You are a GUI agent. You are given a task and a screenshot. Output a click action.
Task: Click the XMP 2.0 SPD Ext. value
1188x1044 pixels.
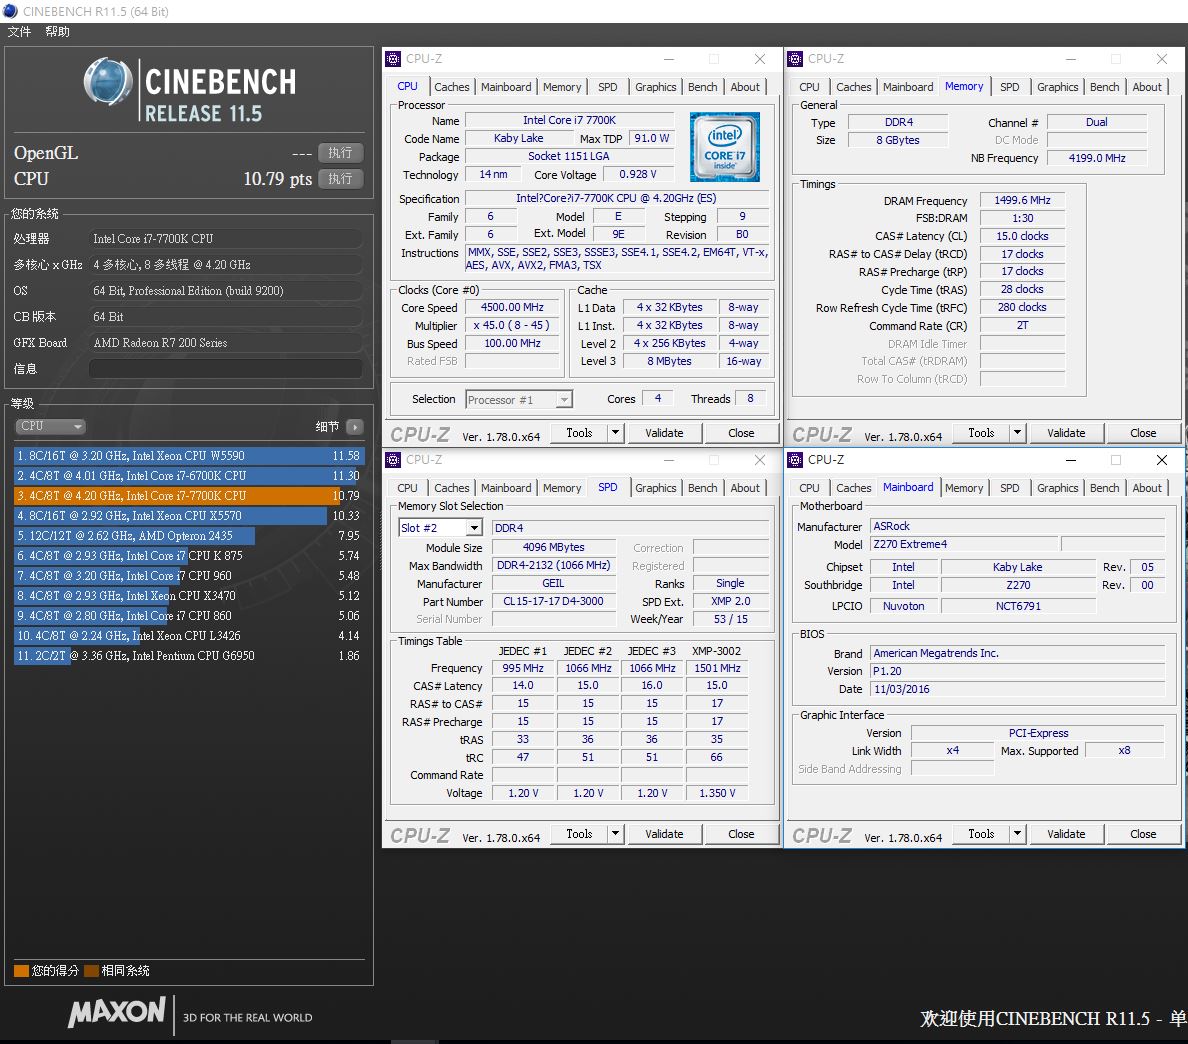[x=731, y=602]
